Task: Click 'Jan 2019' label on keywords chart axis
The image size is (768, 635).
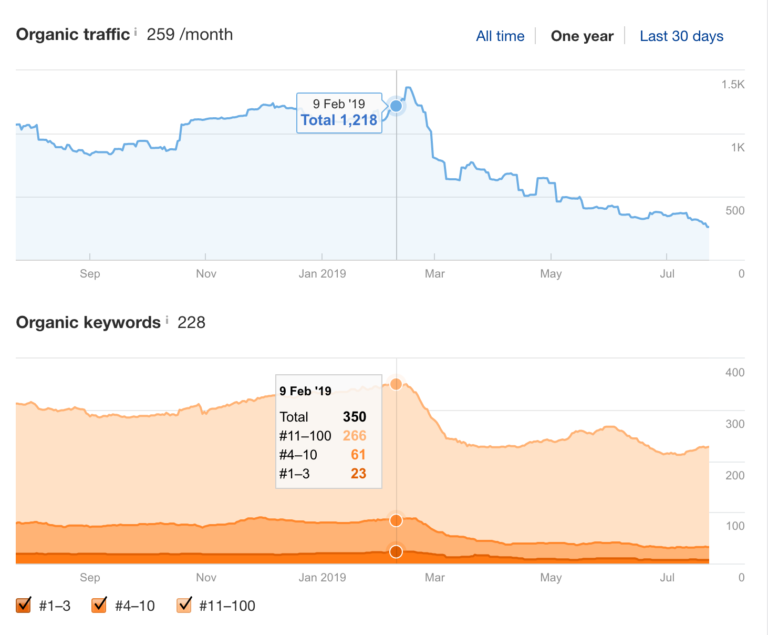Action: coord(322,577)
